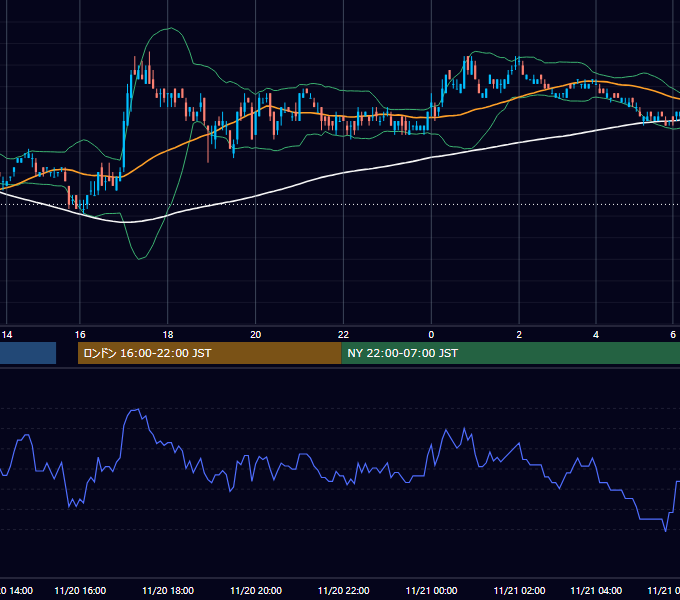Click the 11/20 18:00 indicator axis label
Viewport: 680px width, 600px height.
pos(168,590)
